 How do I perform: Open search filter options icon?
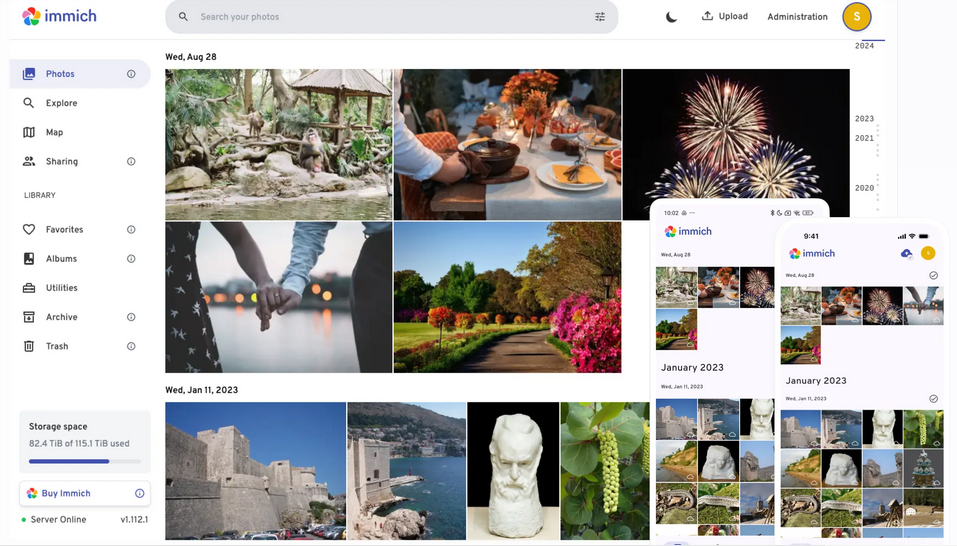(600, 17)
